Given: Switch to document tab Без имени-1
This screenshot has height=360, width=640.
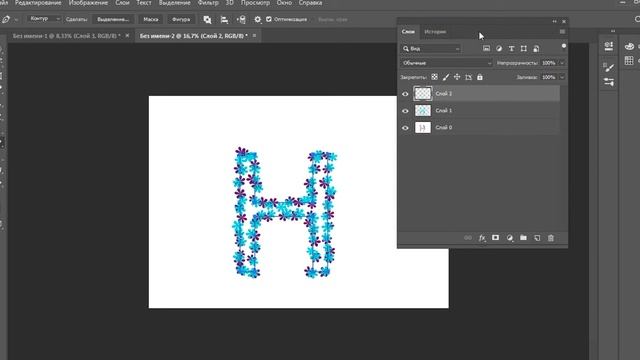Looking at the screenshot, I should 67,36.
